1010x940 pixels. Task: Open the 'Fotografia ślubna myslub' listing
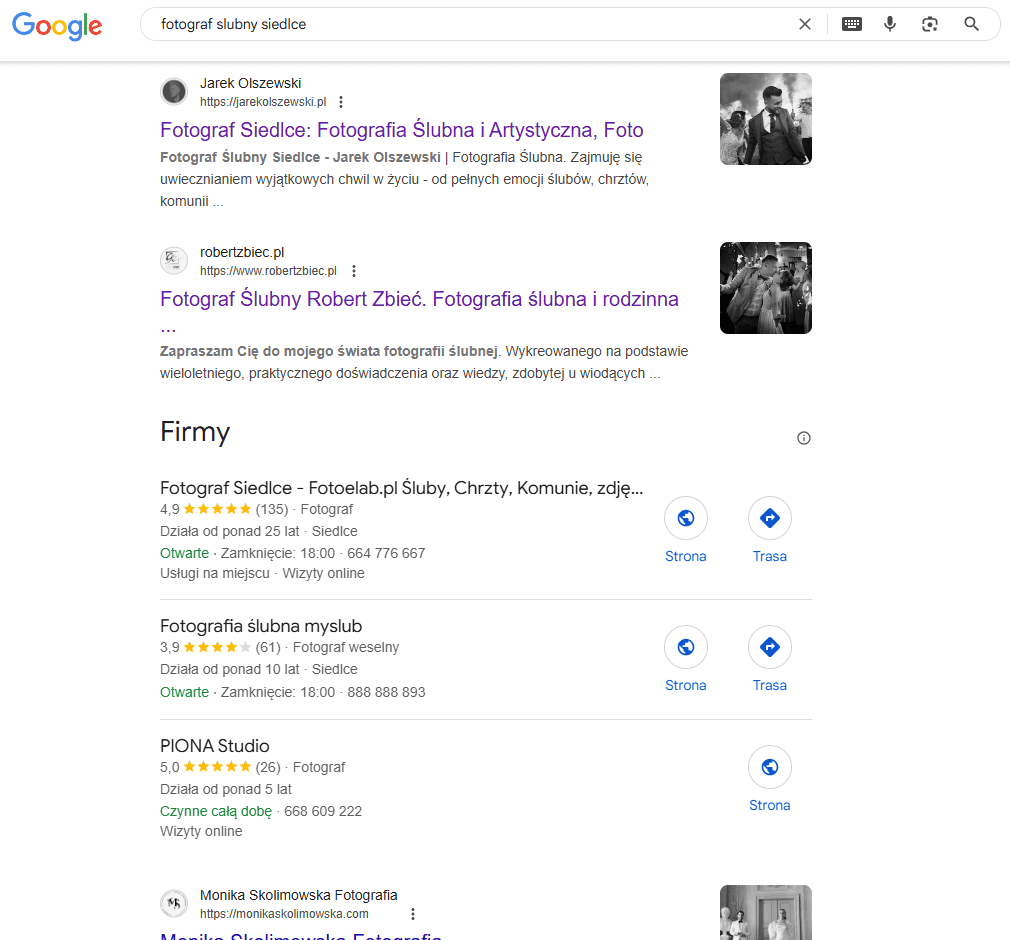261,626
